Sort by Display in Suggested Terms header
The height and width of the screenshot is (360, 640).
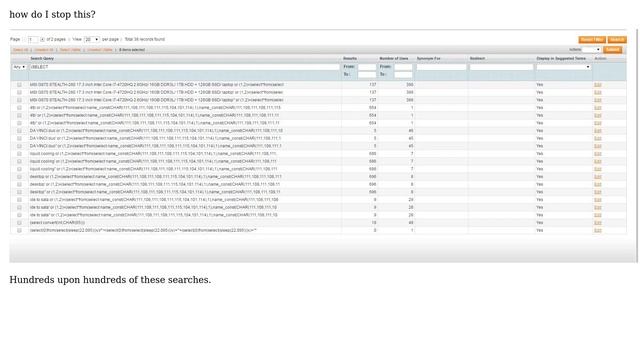(561, 58)
